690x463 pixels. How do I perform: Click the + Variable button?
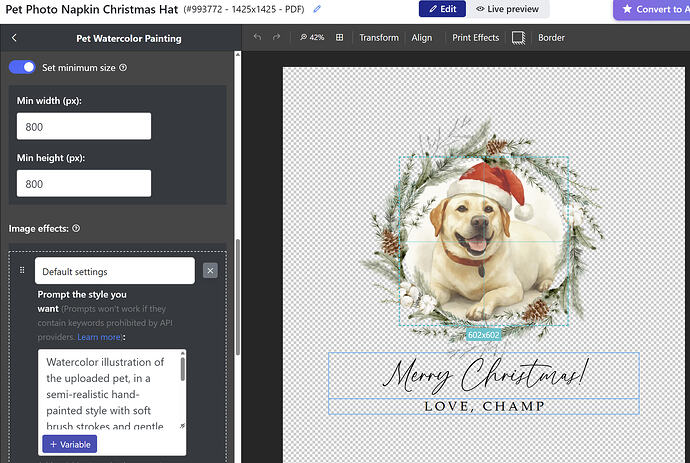(x=70, y=444)
